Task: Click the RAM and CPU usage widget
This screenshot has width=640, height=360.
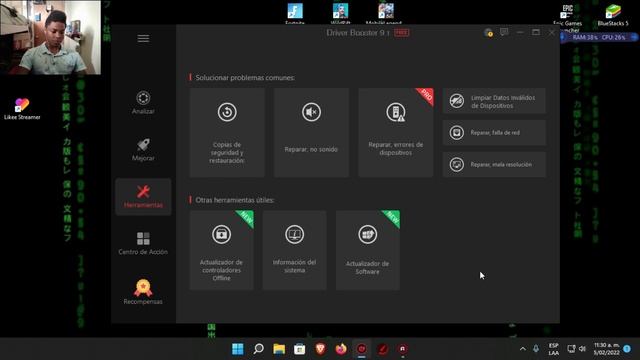Action: 599,37
